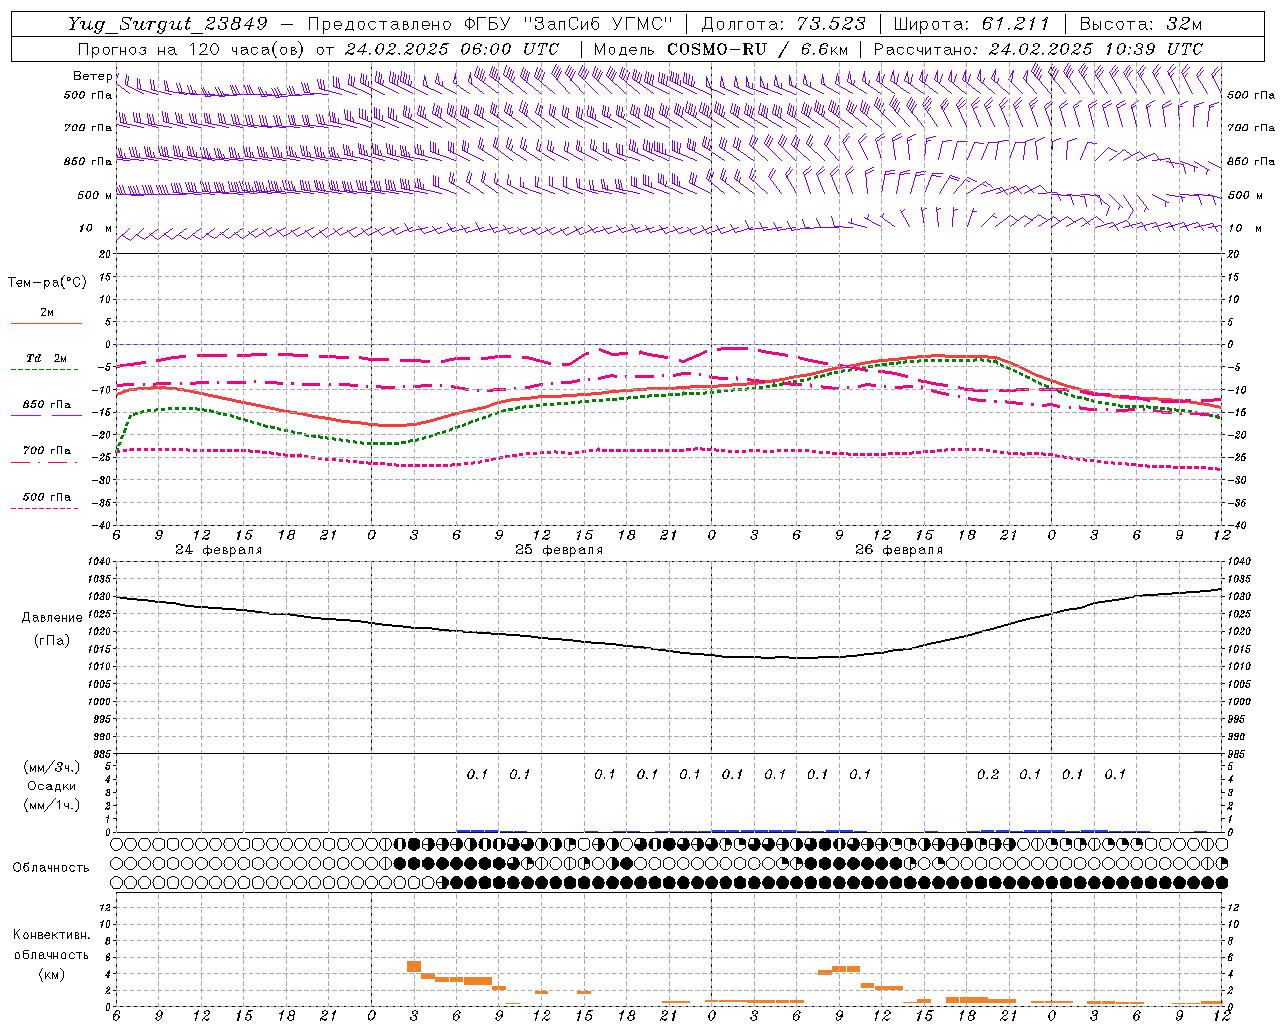Click the (мм/1ч.) precipitation unit label
Screen dimensions: 1280x1024
pyautogui.click(x=52, y=805)
